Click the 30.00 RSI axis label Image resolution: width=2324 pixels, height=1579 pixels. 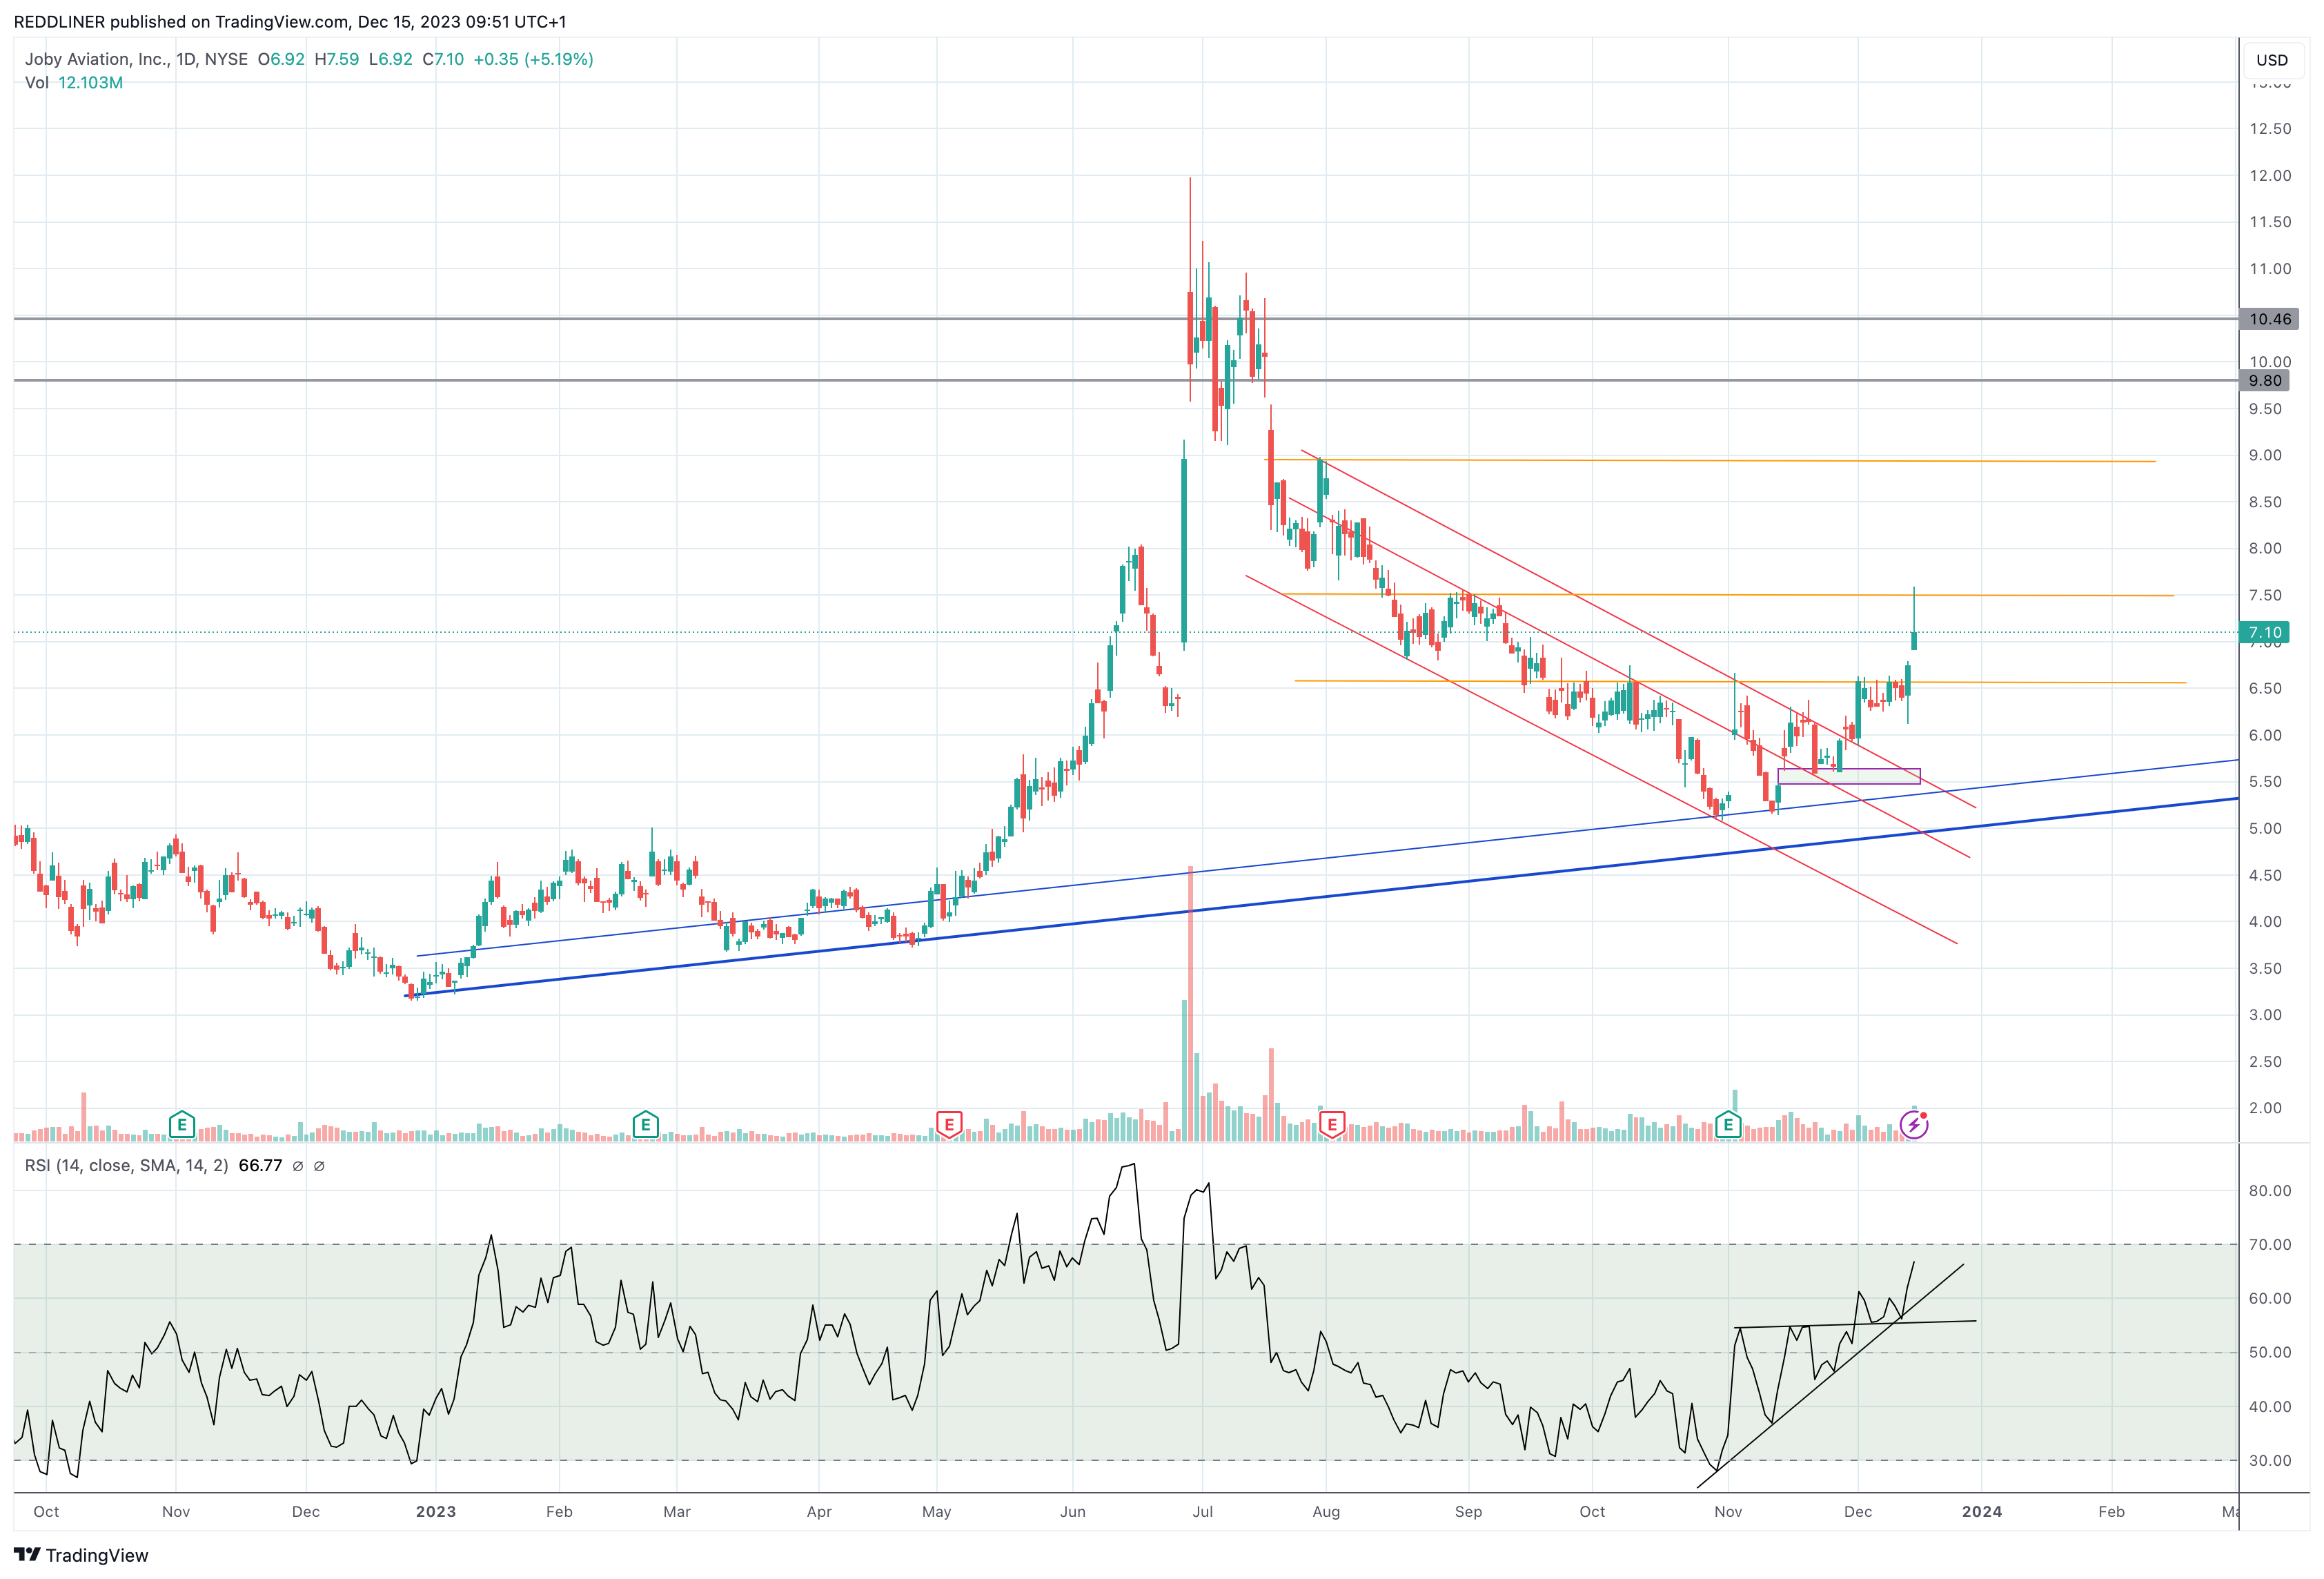pos(2270,1460)
